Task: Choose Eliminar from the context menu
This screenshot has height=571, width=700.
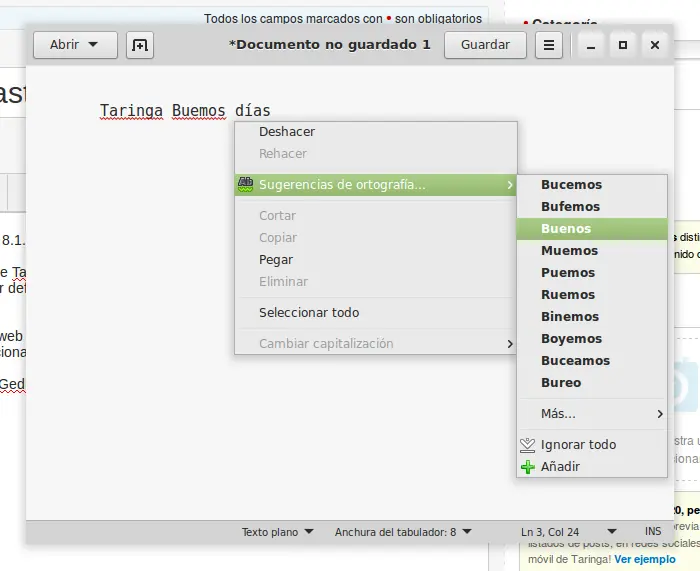Action: 375,282
